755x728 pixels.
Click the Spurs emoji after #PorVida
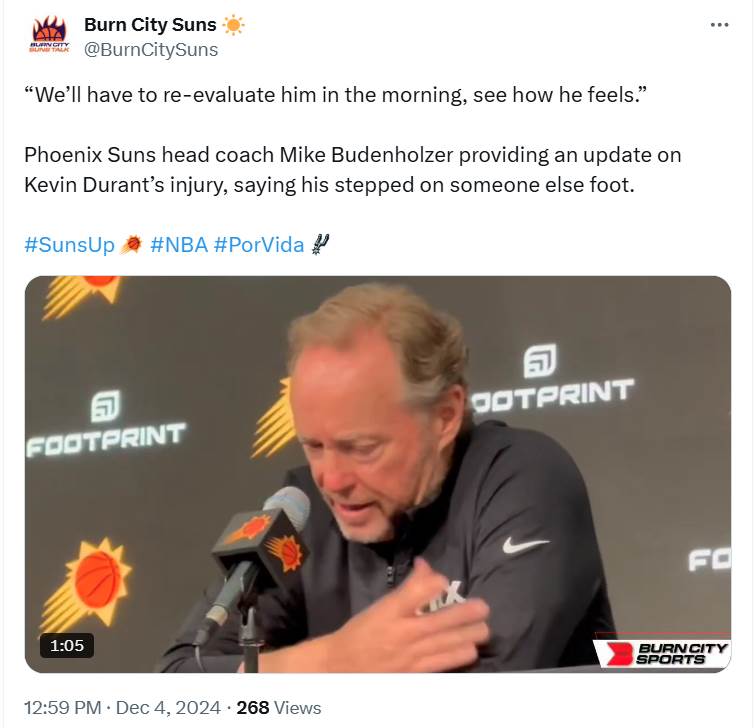[320, 244]
